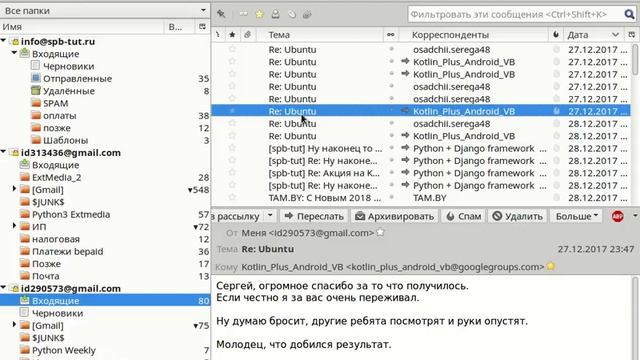Click the Adblock Plus ABP icon
This screenshot has width=640, height=360.
pos(617,216)
